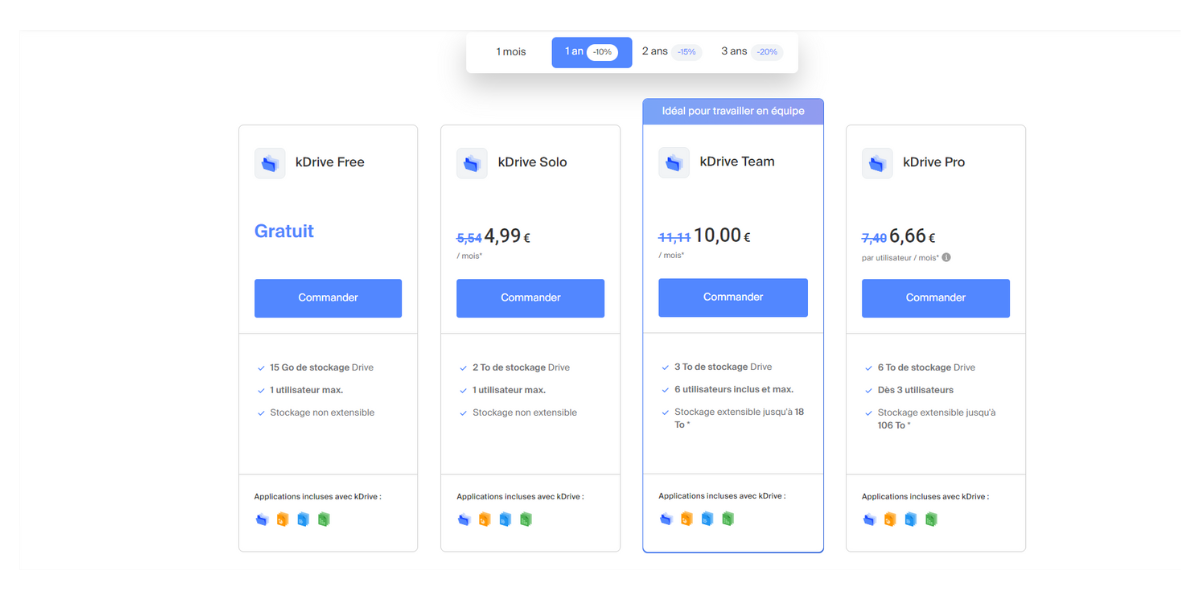Click the blue folder app icon in kDrive Team
This screenshot has height=600, width=1200.
pos(666,519)
